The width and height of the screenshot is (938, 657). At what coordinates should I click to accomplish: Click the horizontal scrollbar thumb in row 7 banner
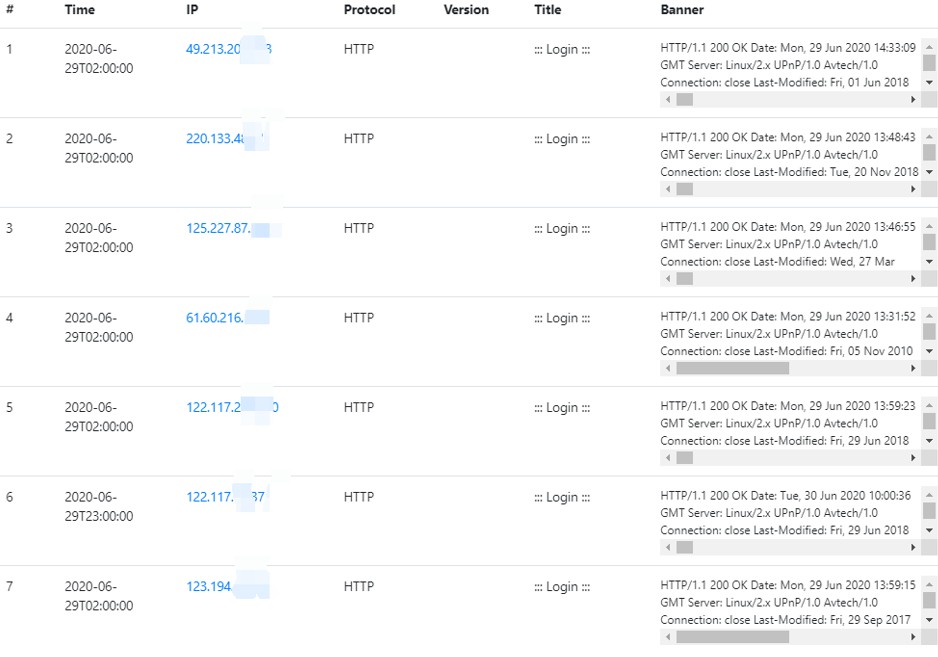(x=732, y=636)
